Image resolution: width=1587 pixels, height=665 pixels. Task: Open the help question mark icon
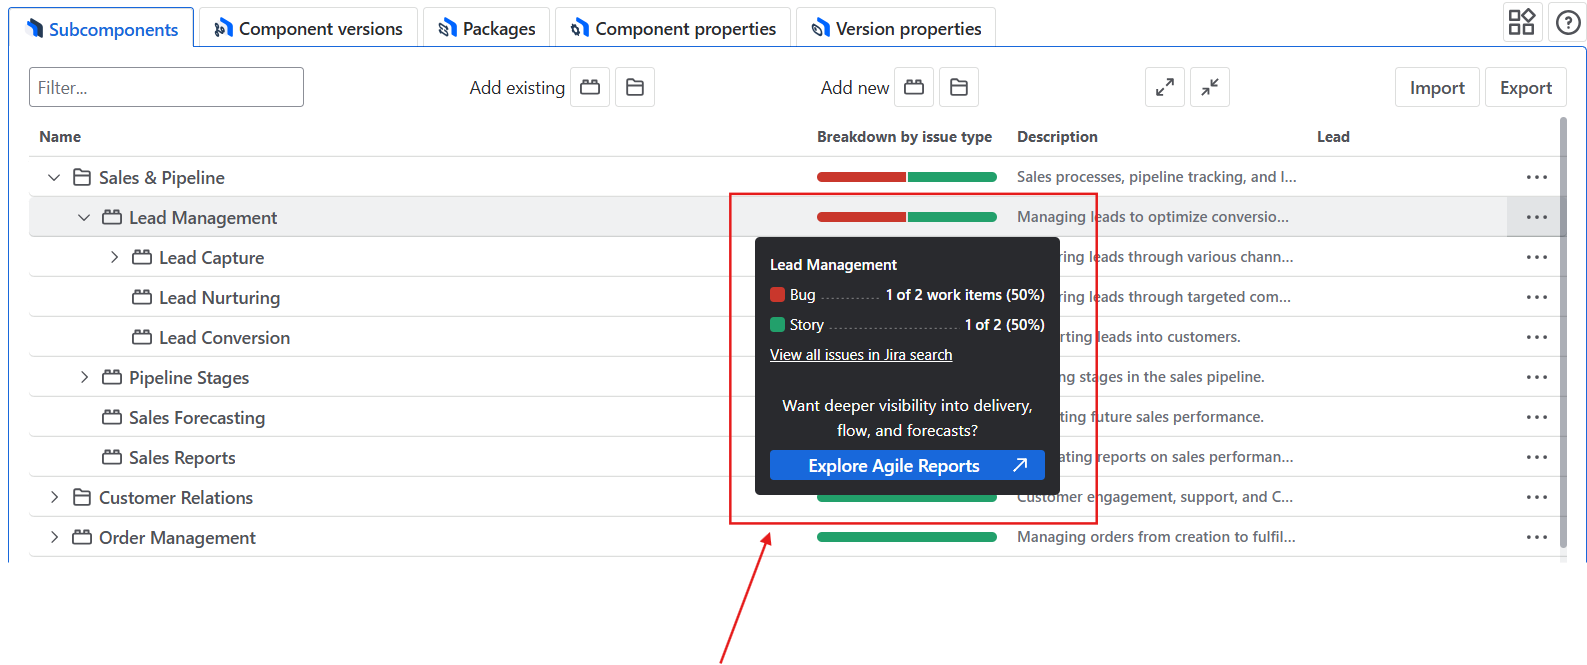[x=1568, y=22]
